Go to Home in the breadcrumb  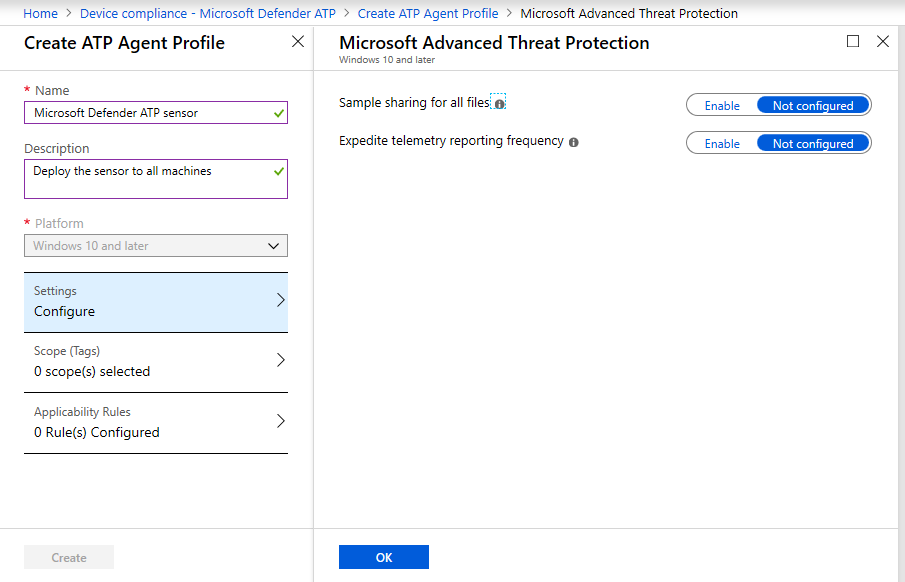(41, 13)
